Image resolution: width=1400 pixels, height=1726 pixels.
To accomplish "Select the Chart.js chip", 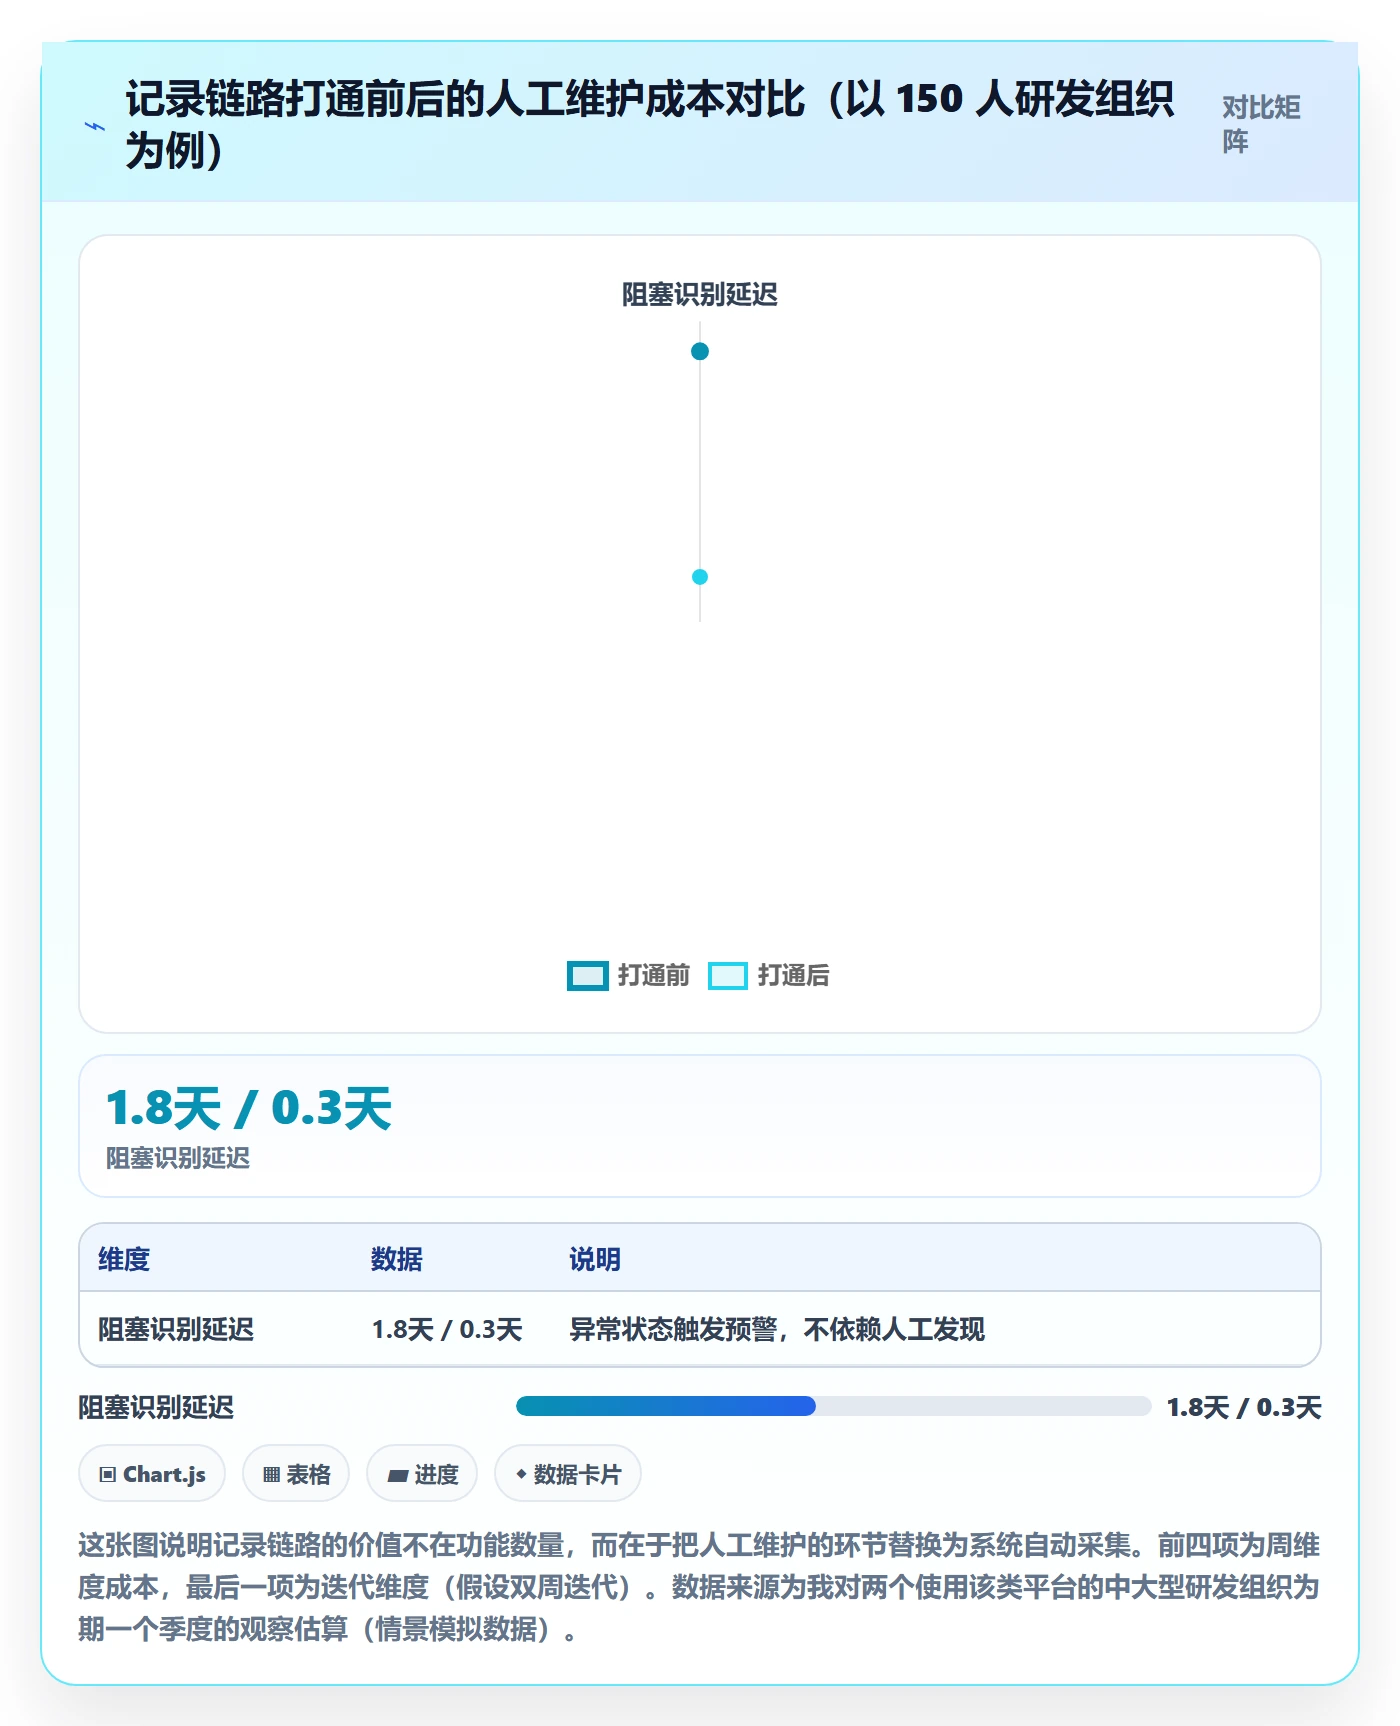I will tap(152, 1474).
